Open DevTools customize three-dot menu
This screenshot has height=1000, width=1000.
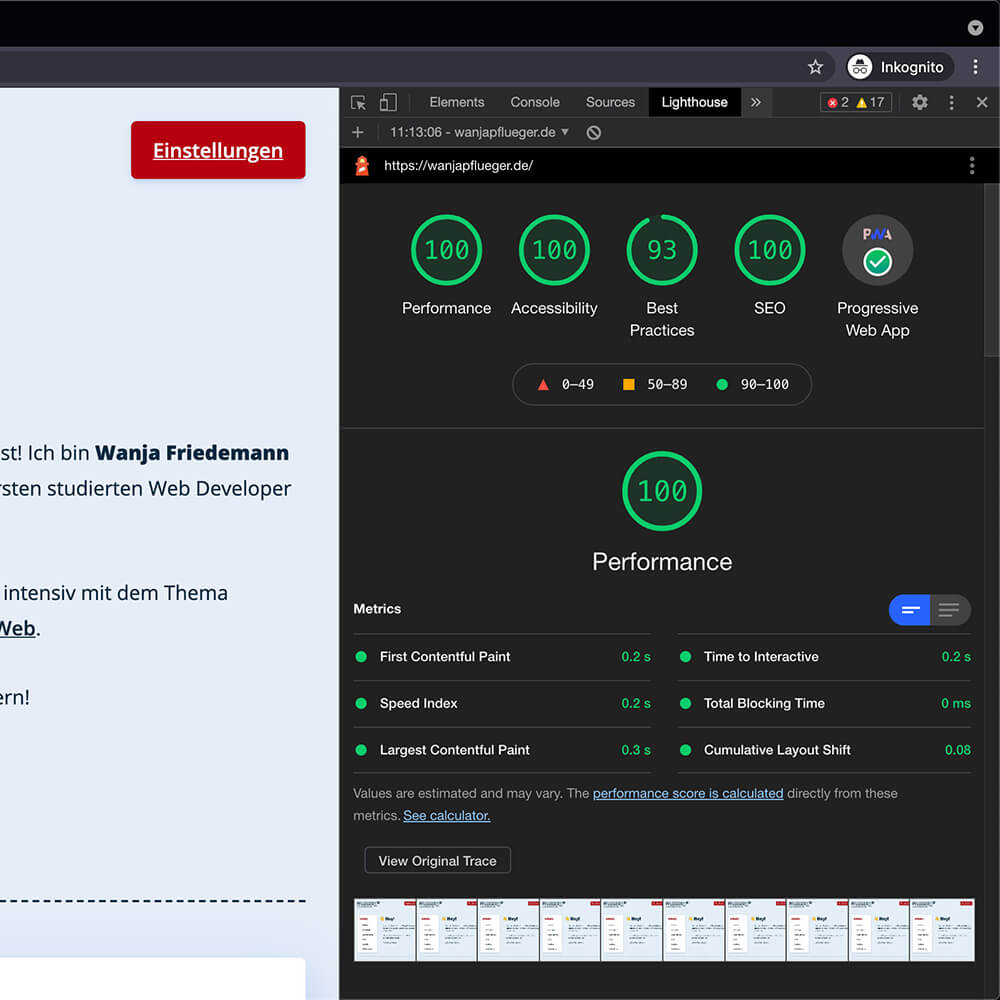click(x=951, y=102)
